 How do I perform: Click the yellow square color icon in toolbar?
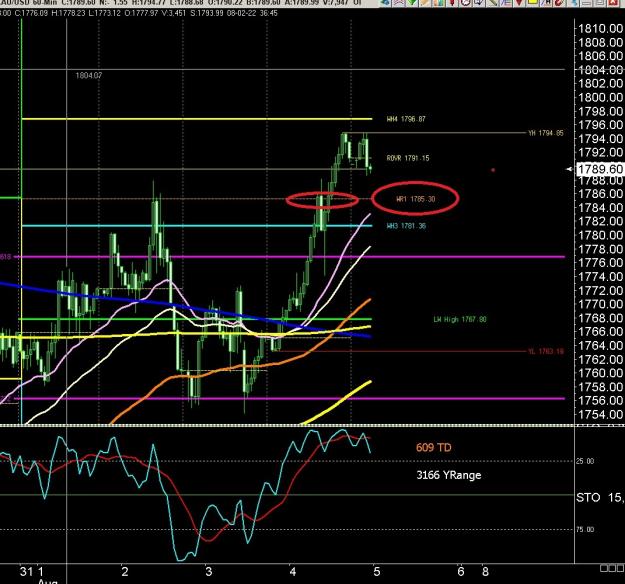pyautogui.click(x=533, y=2)
